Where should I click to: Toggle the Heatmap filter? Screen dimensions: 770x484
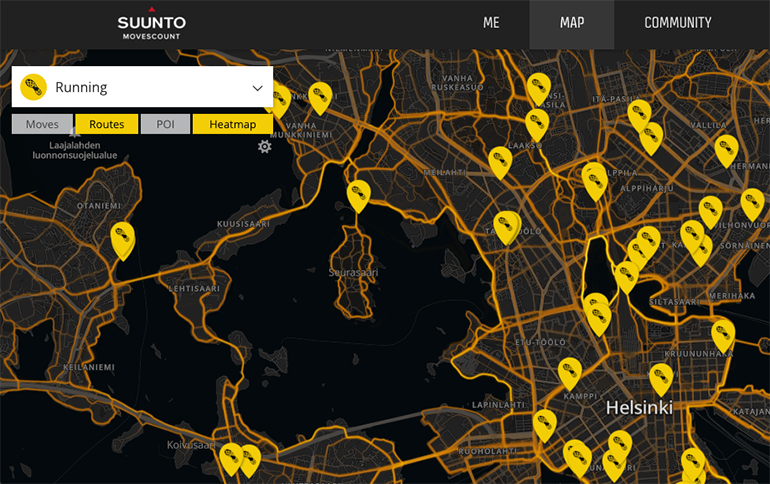233,124
